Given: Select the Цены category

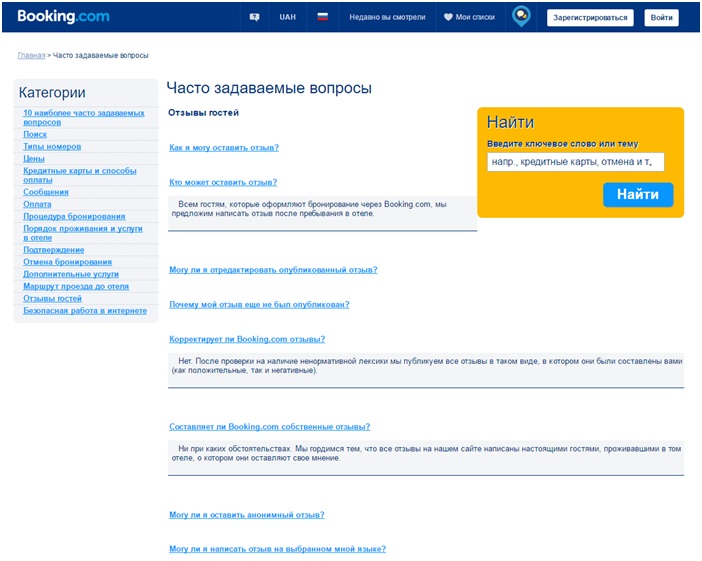Looking at the screenshot, I should [34, 158].
